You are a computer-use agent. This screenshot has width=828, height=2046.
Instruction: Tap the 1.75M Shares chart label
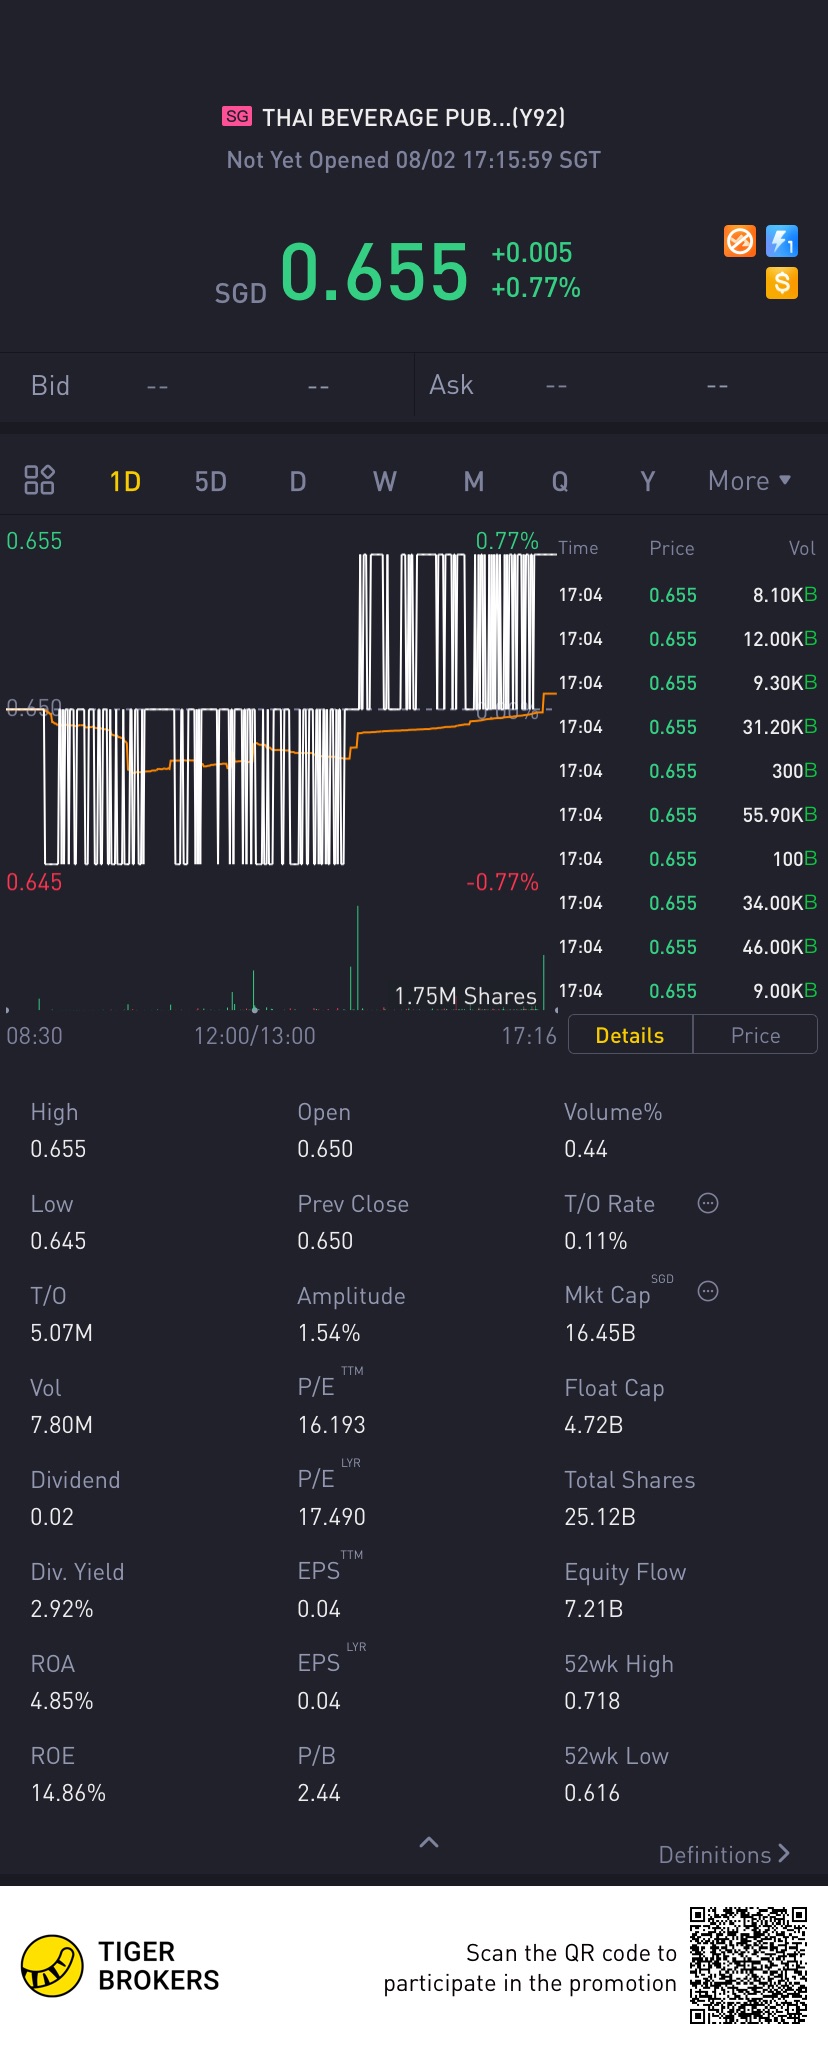pyautogui.click(x=466, y=996)
